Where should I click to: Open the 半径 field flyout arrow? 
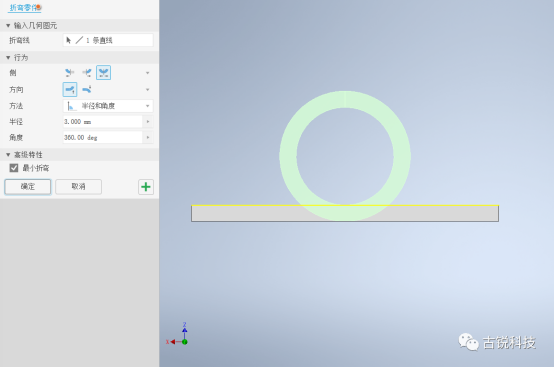pyautogui.click(x=148, y=121)
